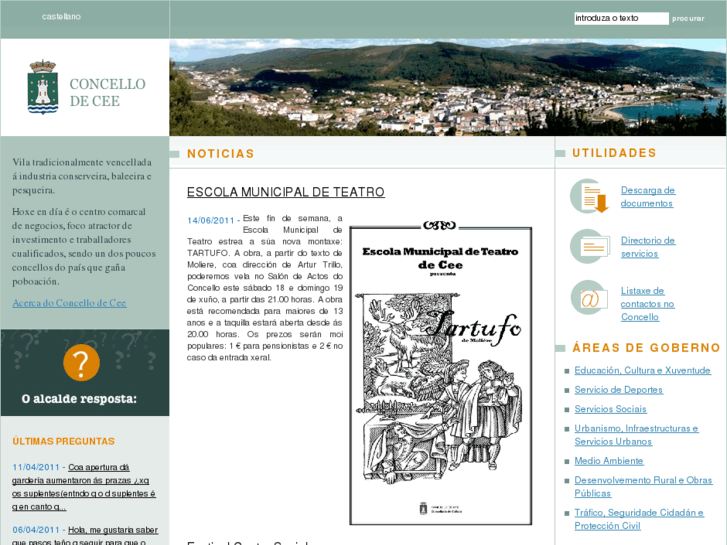Image resolution: width=727 pixels, height=545 pixels.
Task: Open Educación, Cultura e Xuventude area
Action: pyautogui.click(x=642, y=370)
